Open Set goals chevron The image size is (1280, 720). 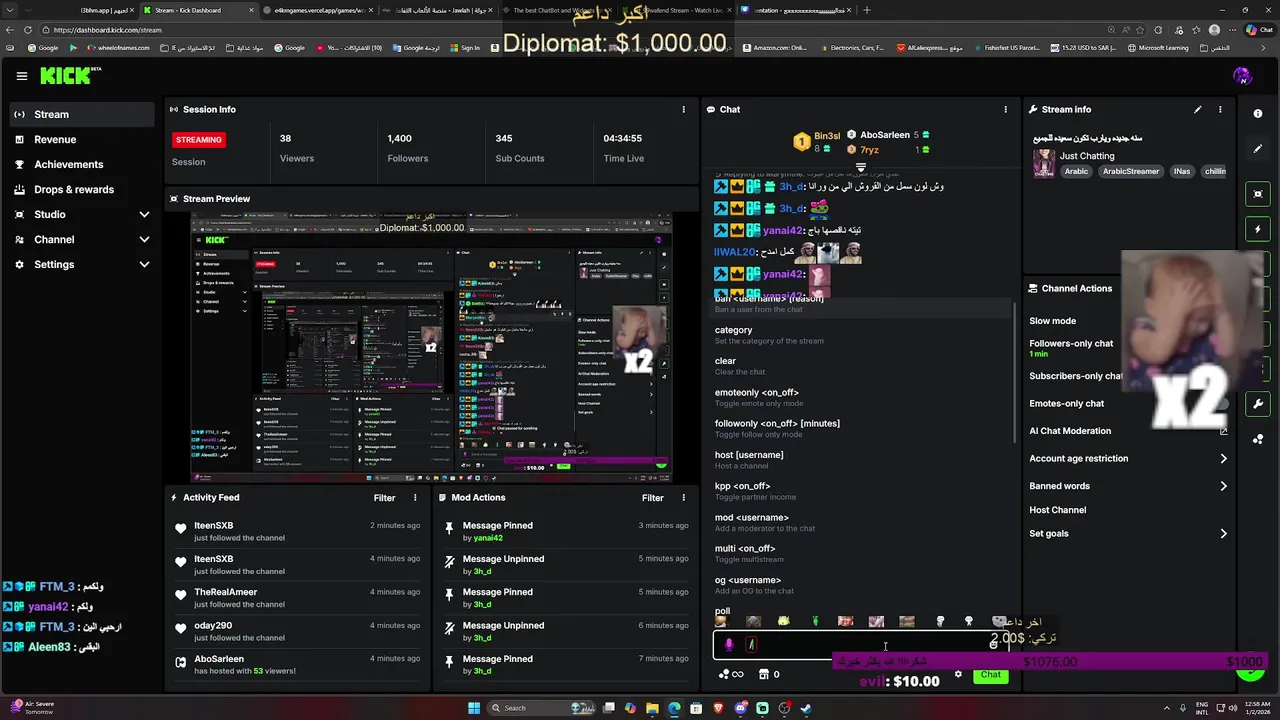point(1223,534)
